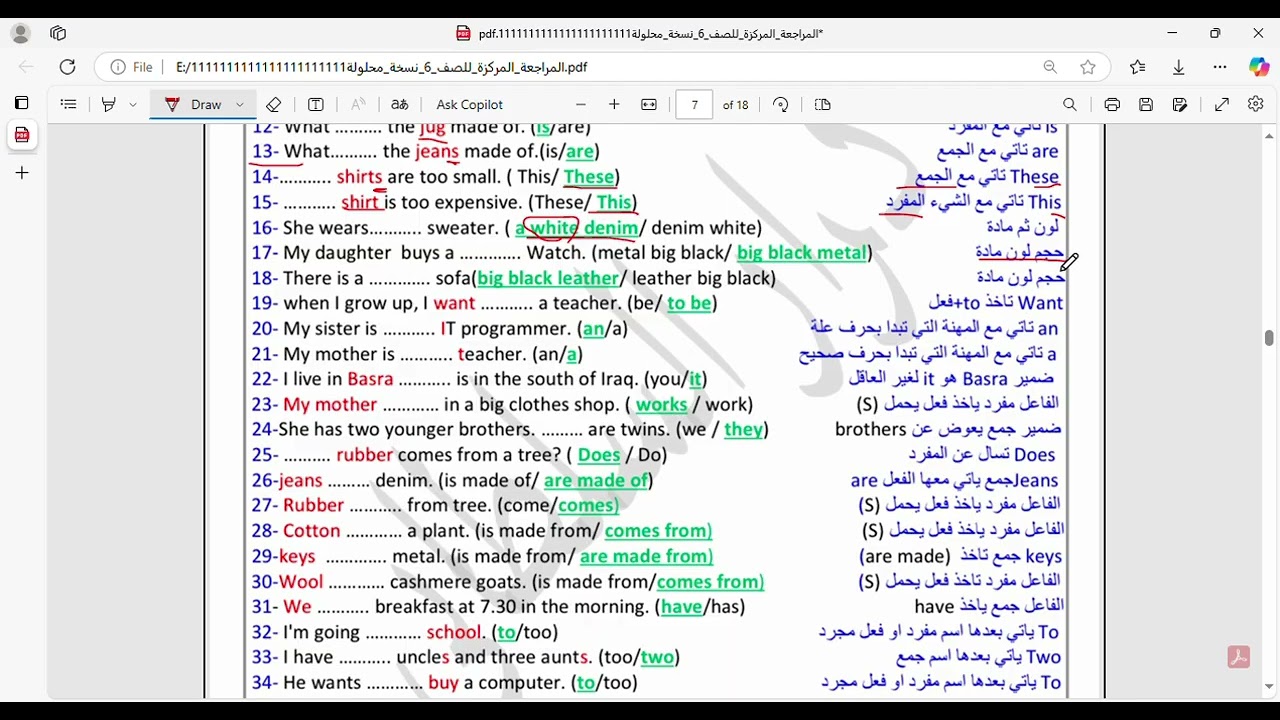Open browser settings and more menu

point(1220,67)
